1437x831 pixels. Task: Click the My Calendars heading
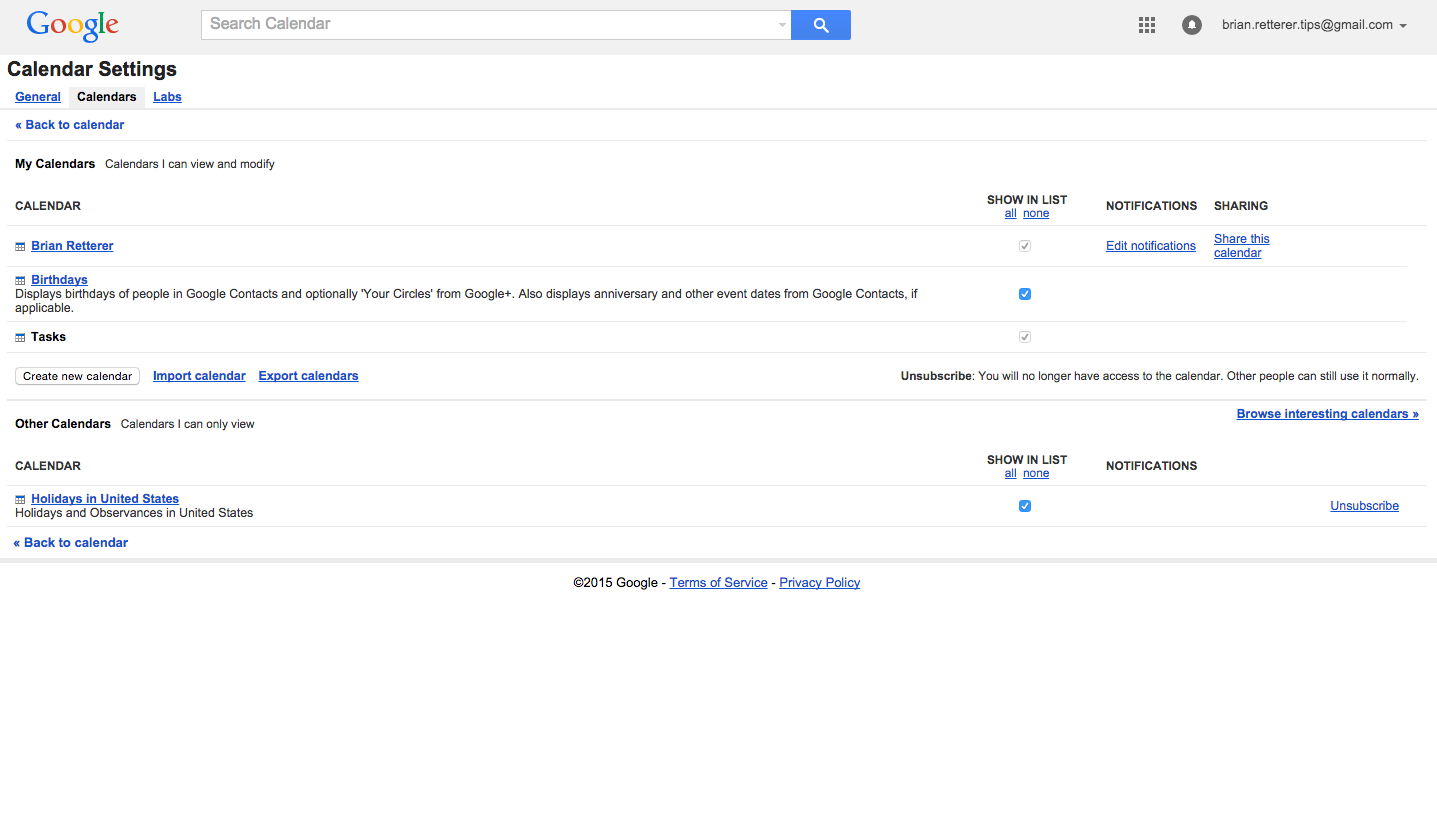click(x=55, y=164)
